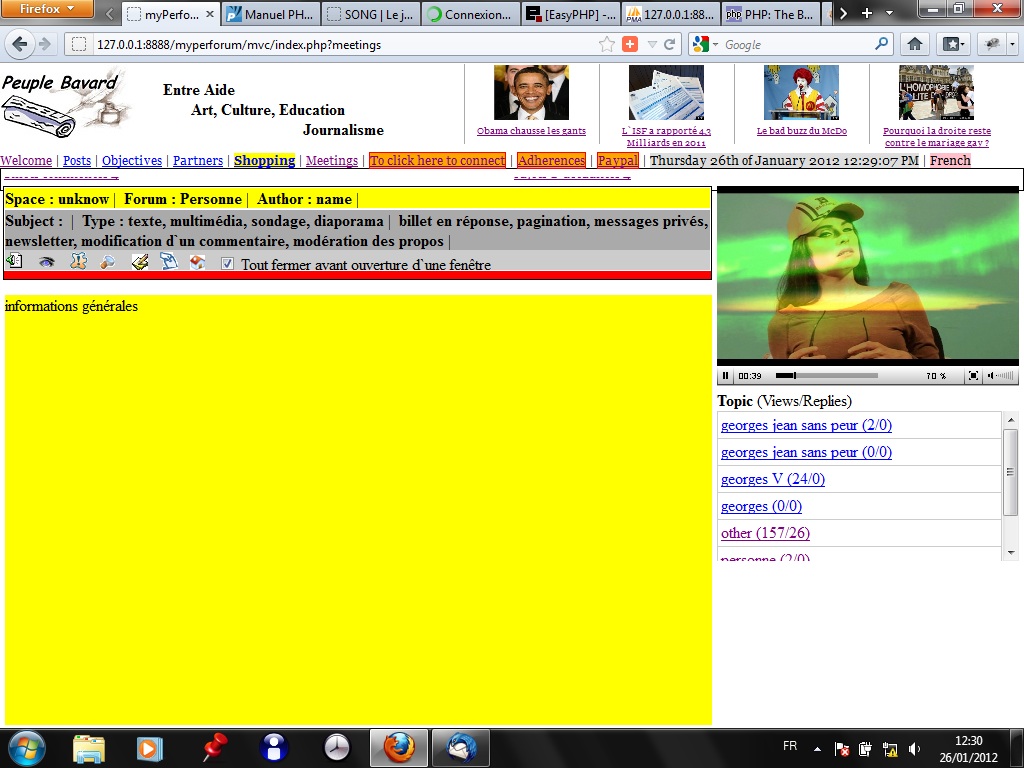Open the Posts link
The image size is (1024, 768).
tap(77, 160)
